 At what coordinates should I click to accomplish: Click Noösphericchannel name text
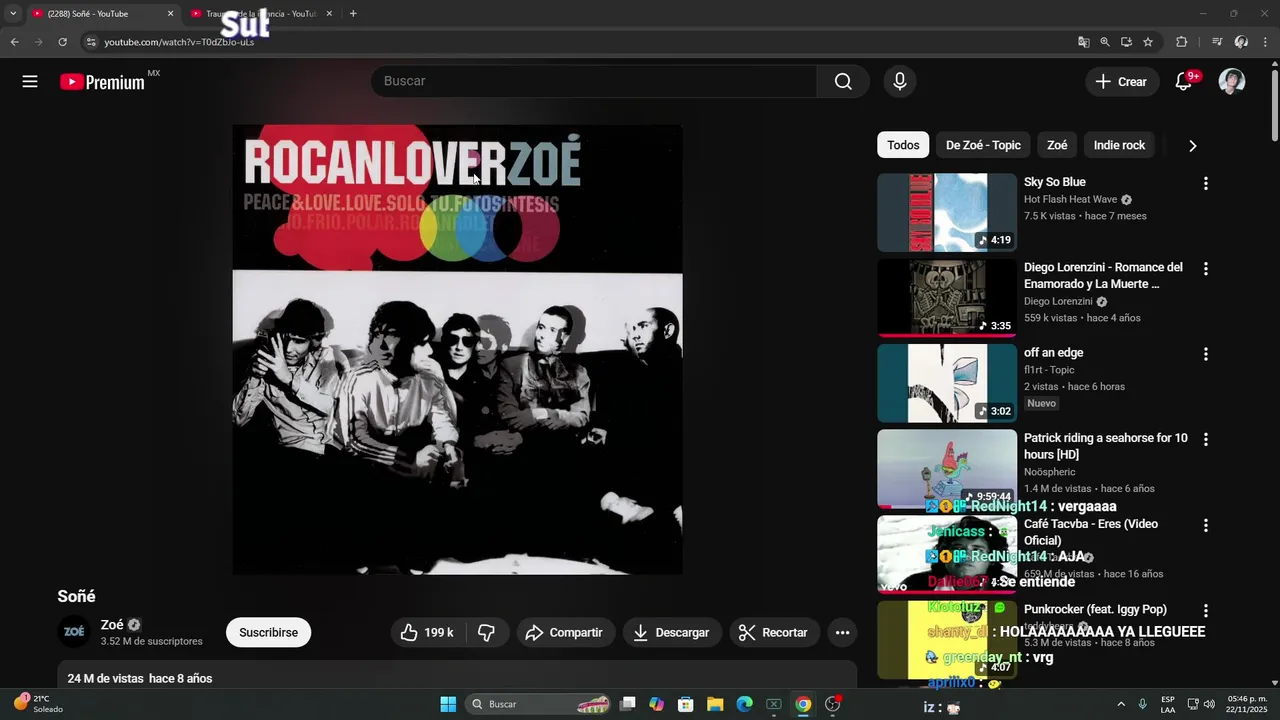pyautogui.click(x=1049, y=472)
